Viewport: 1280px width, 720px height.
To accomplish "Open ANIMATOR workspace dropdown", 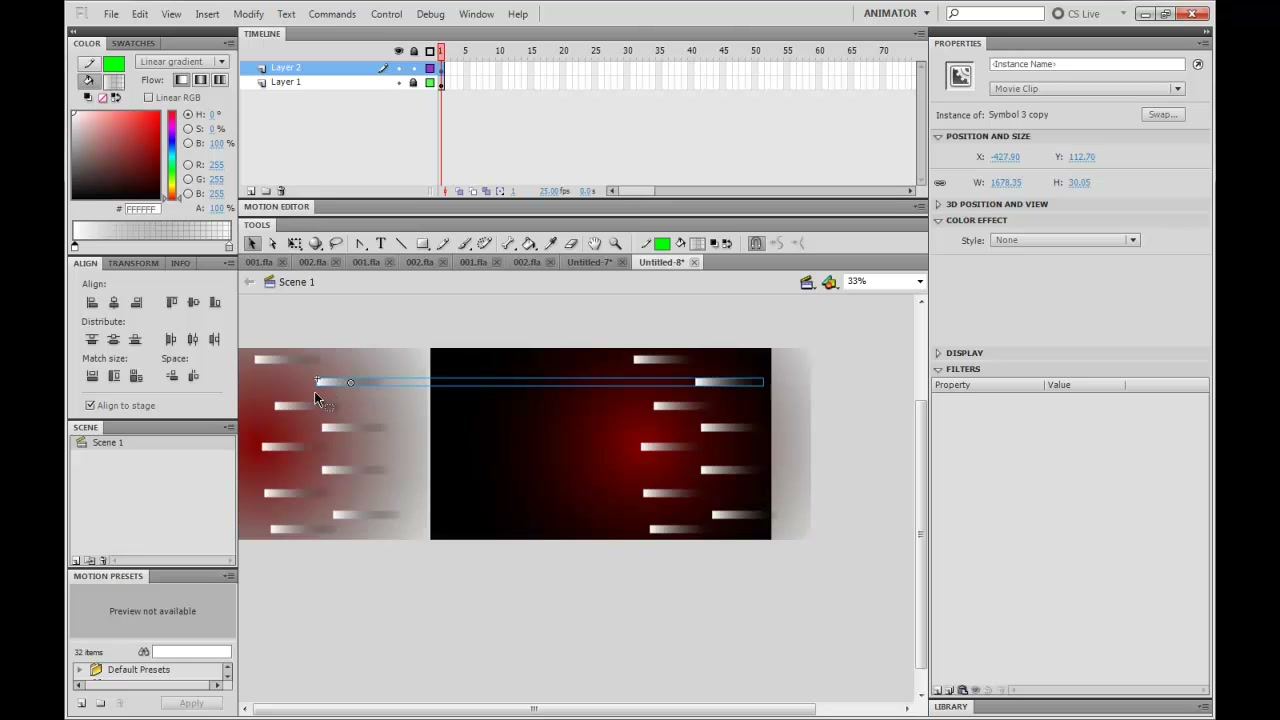I will (897, 14).
